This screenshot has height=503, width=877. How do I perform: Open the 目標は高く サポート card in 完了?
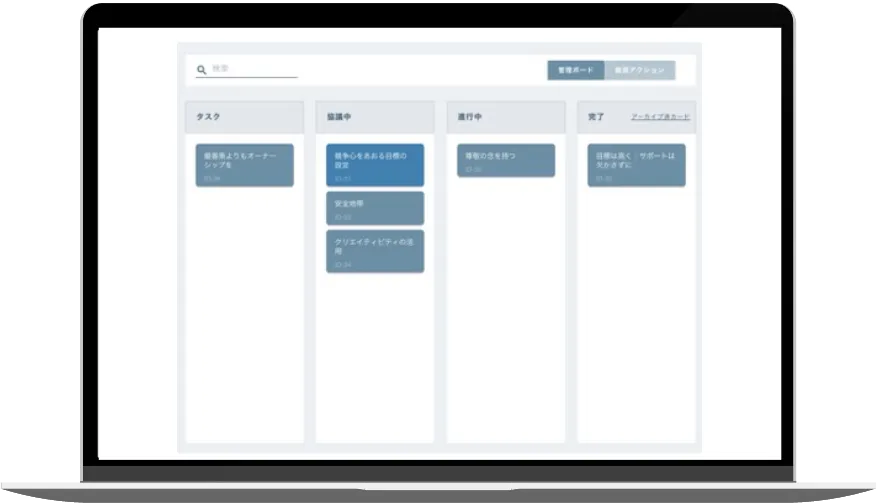636,165
